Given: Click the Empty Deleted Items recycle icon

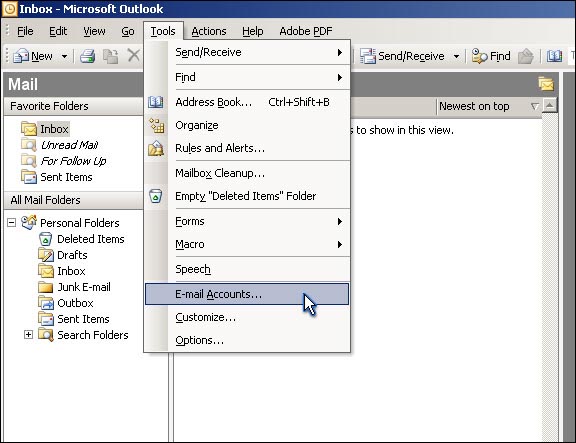Looking at the screenshot, I should point(156,196).
